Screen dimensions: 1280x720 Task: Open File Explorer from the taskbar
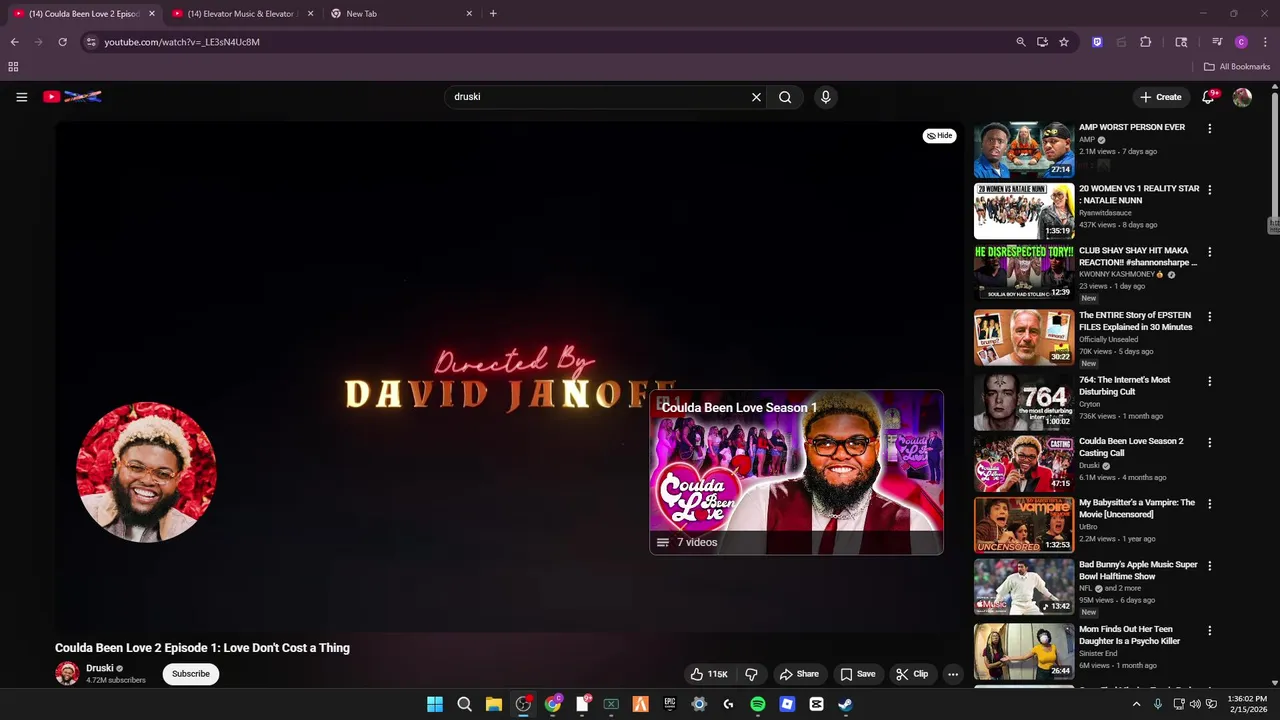pyautogui.click(x=494, y=704)
